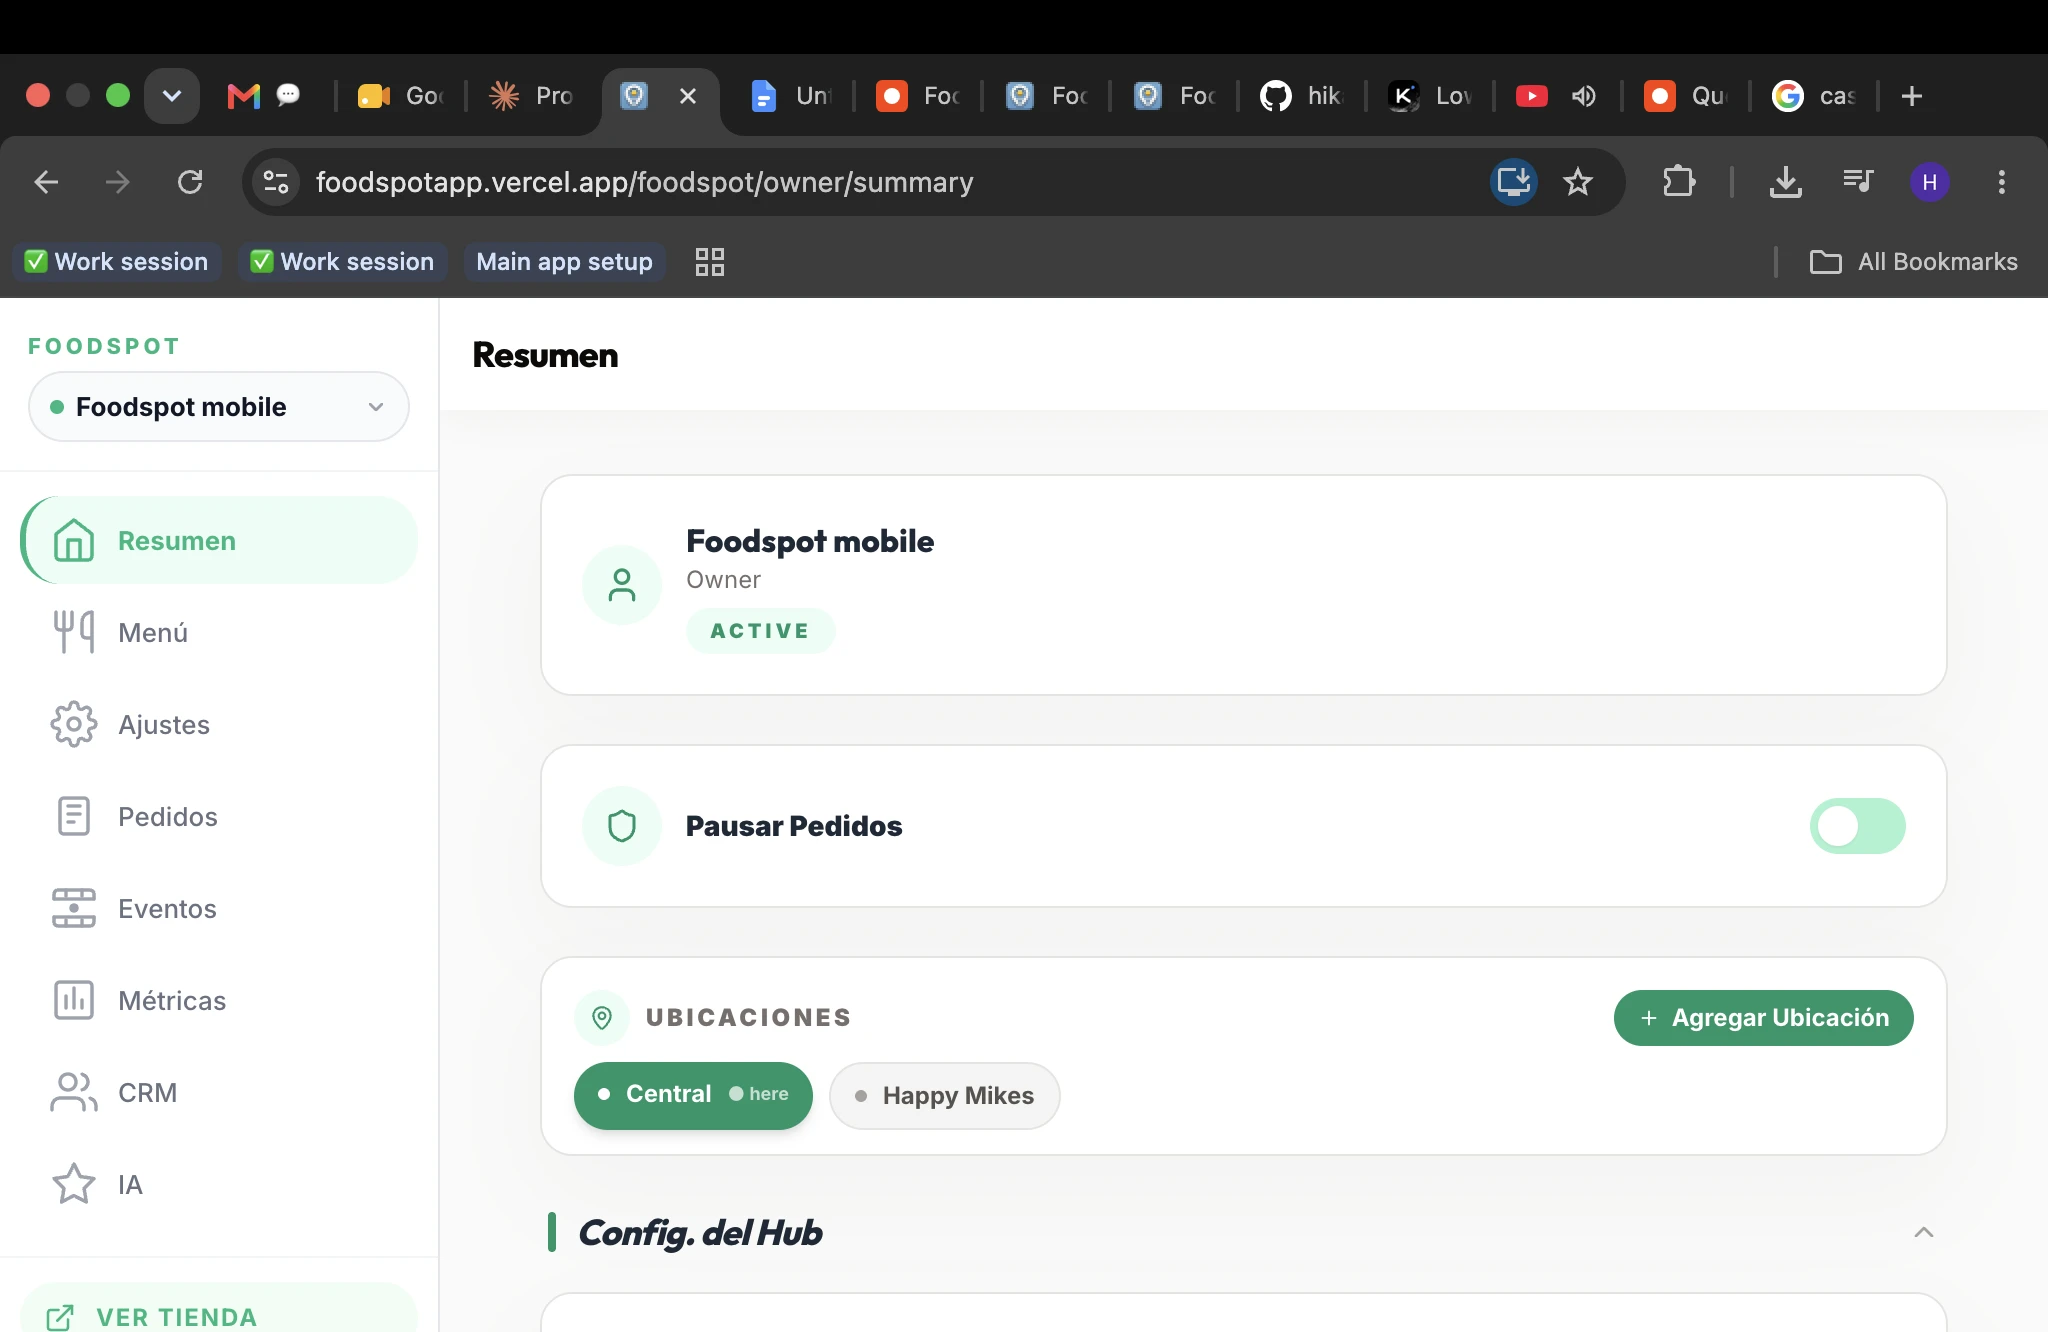The height and width of the screenshot is (1332, 2048).
Task: Click the Foodspot mobile store name heading
Action: coord(810,541)
